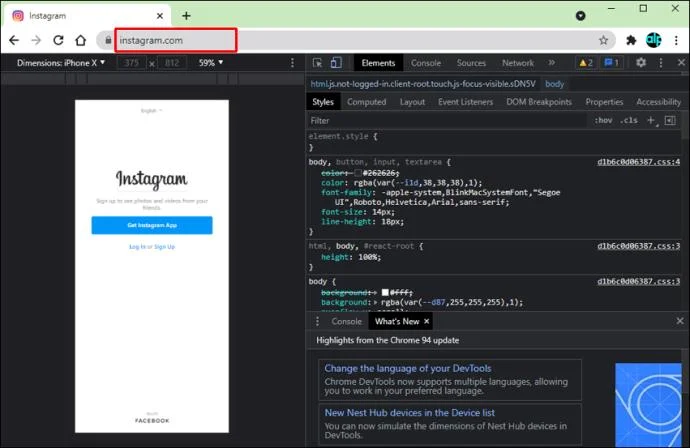Open device toolbar more options

point(292,63)
